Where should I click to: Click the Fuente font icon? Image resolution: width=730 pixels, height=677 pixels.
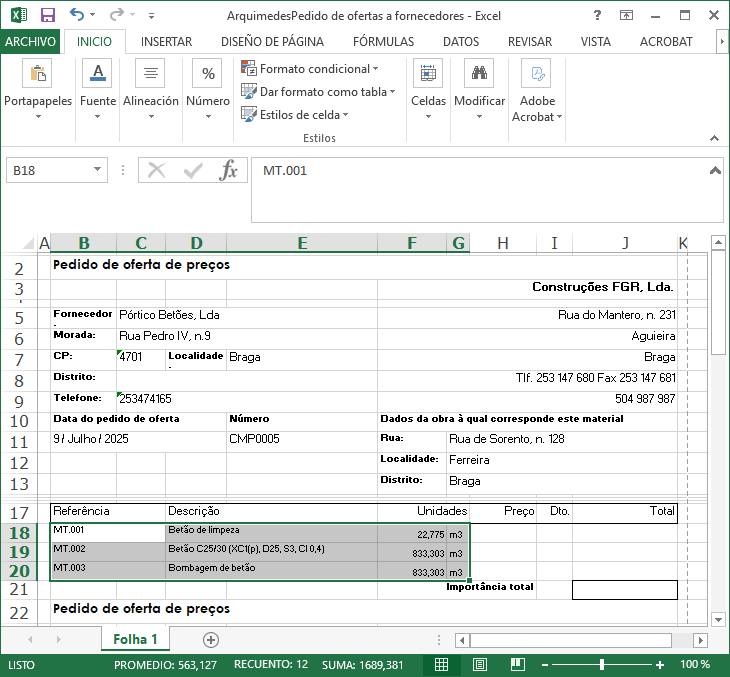(97, 73)
